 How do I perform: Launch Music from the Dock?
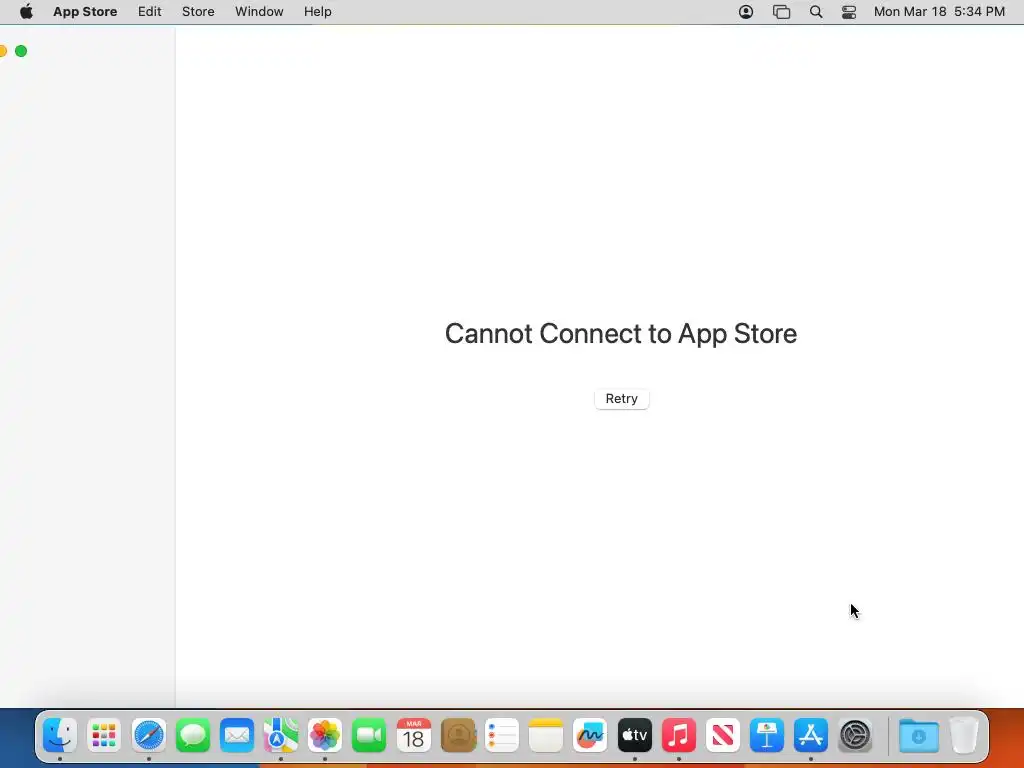coord(679,735)
